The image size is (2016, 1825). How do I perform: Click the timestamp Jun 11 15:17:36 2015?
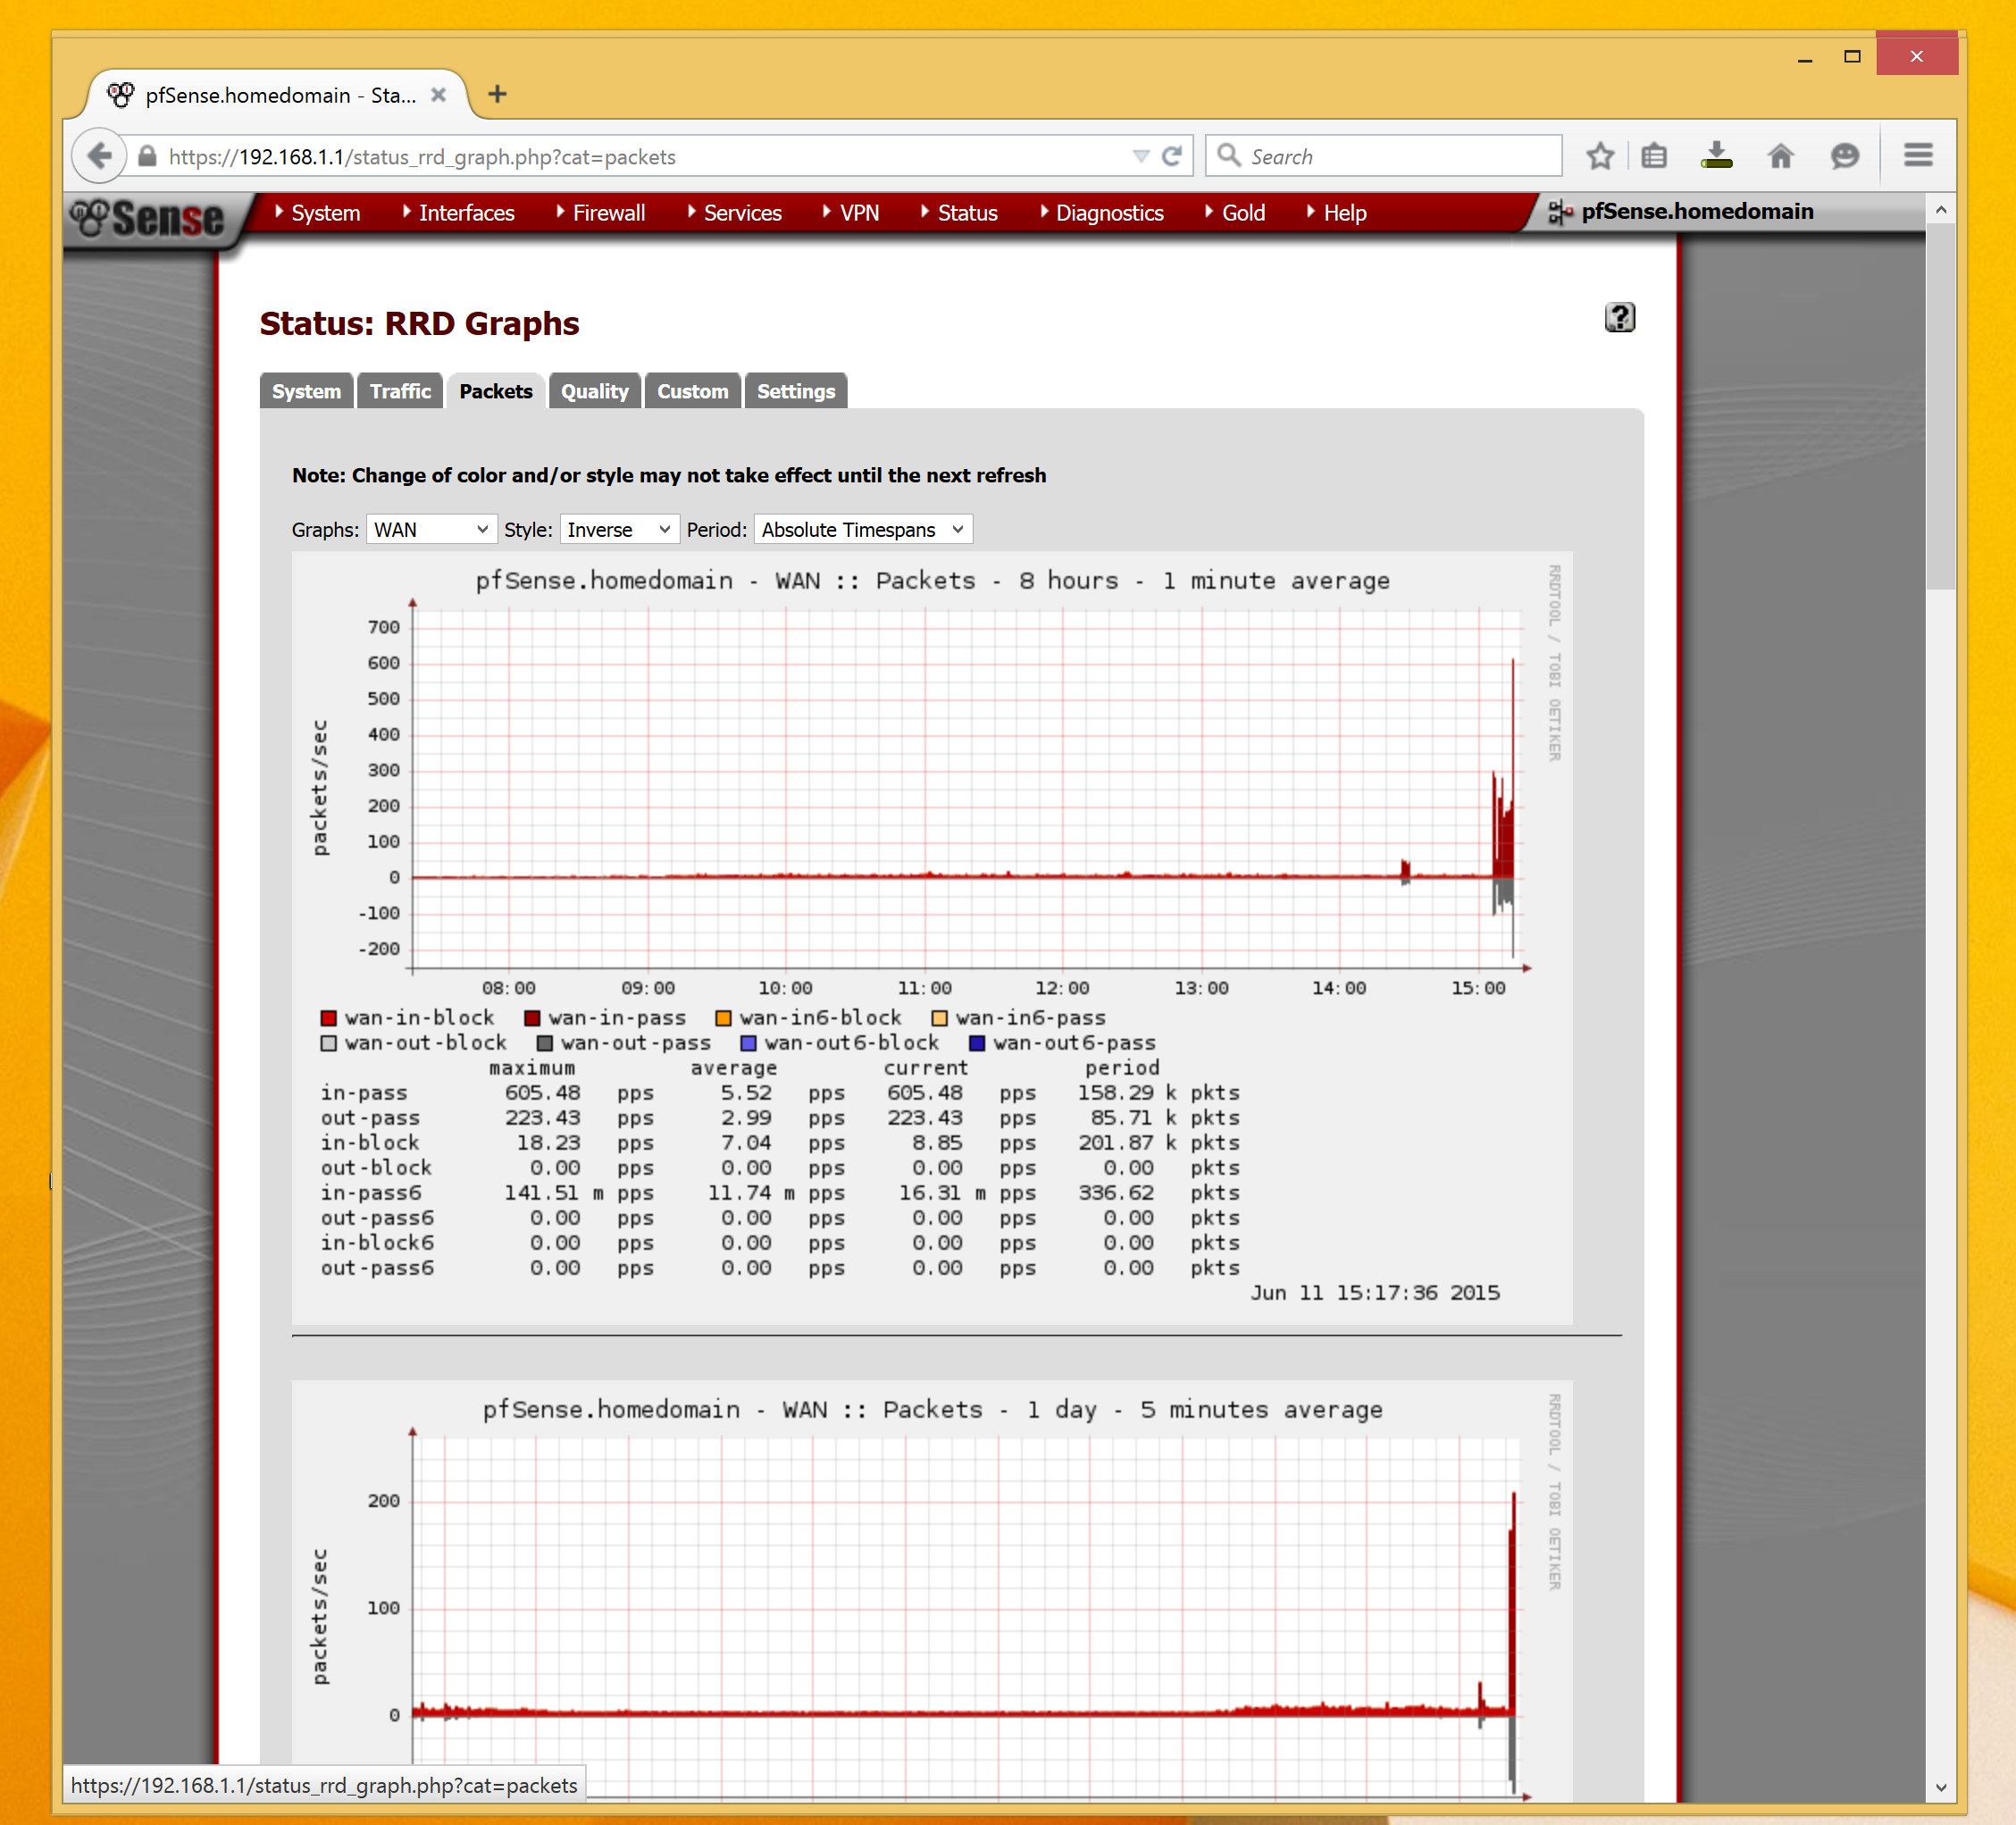pos(1375,1292)
